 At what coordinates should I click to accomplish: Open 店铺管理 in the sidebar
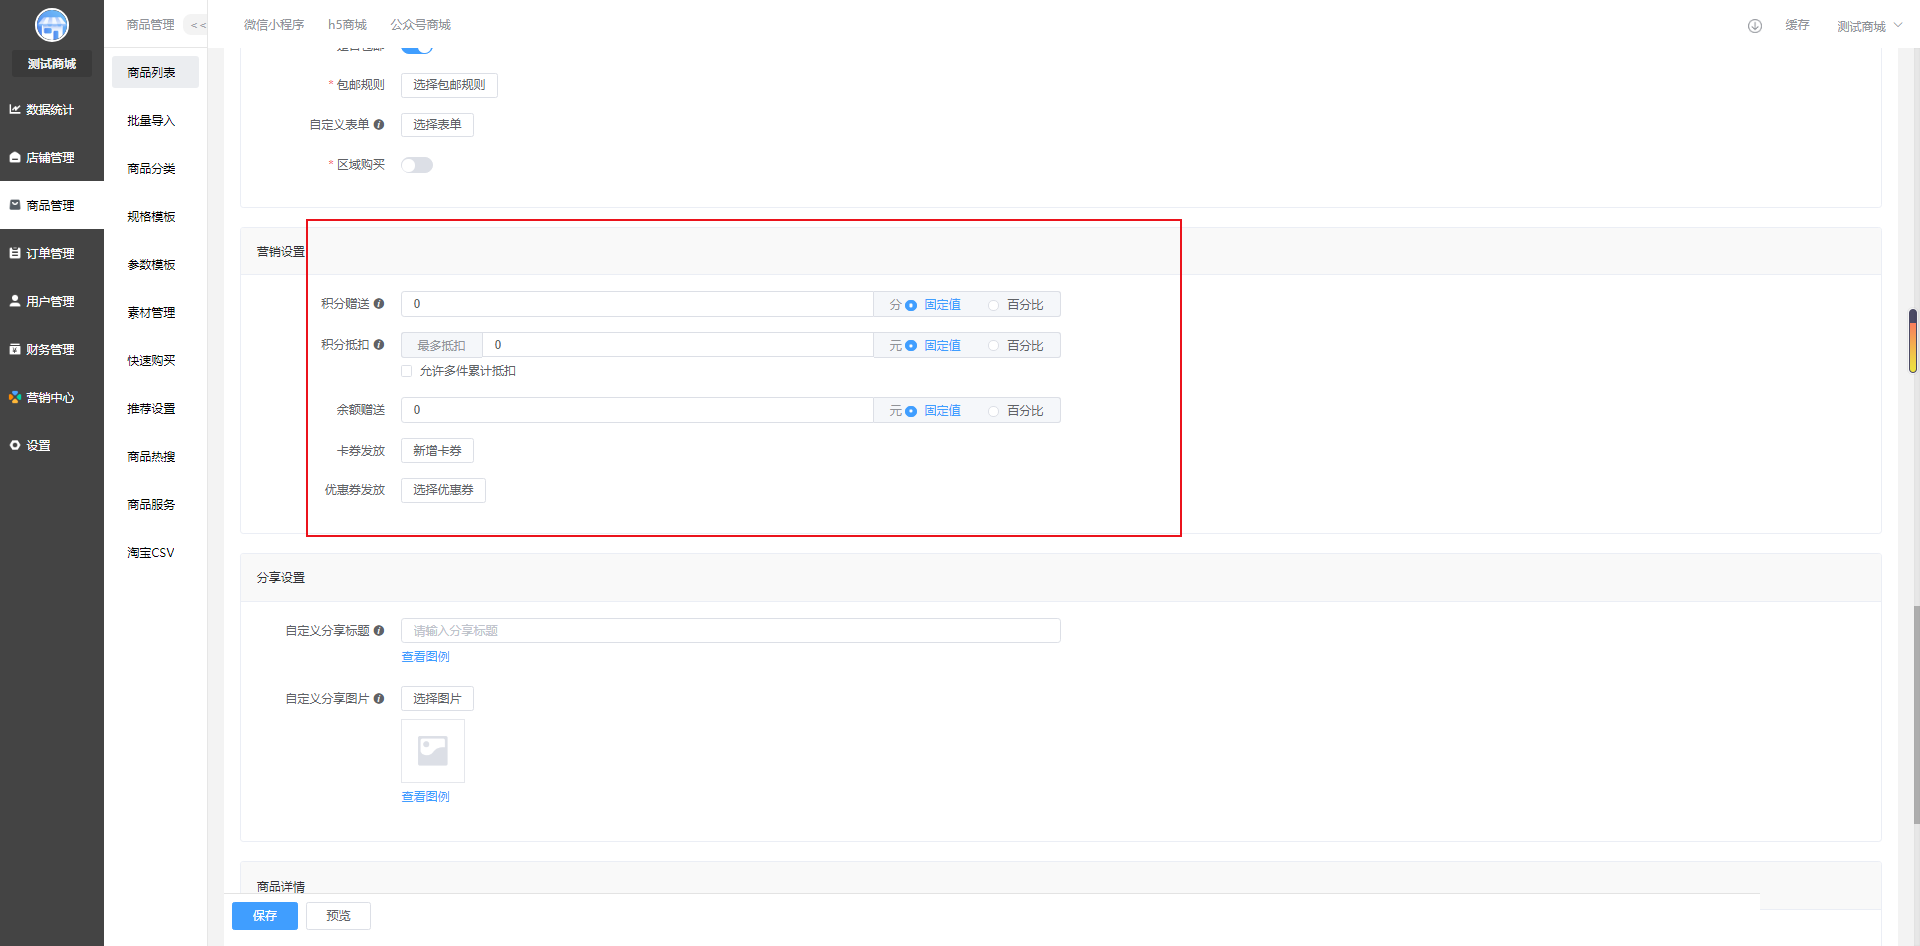(x=51, y=158)
